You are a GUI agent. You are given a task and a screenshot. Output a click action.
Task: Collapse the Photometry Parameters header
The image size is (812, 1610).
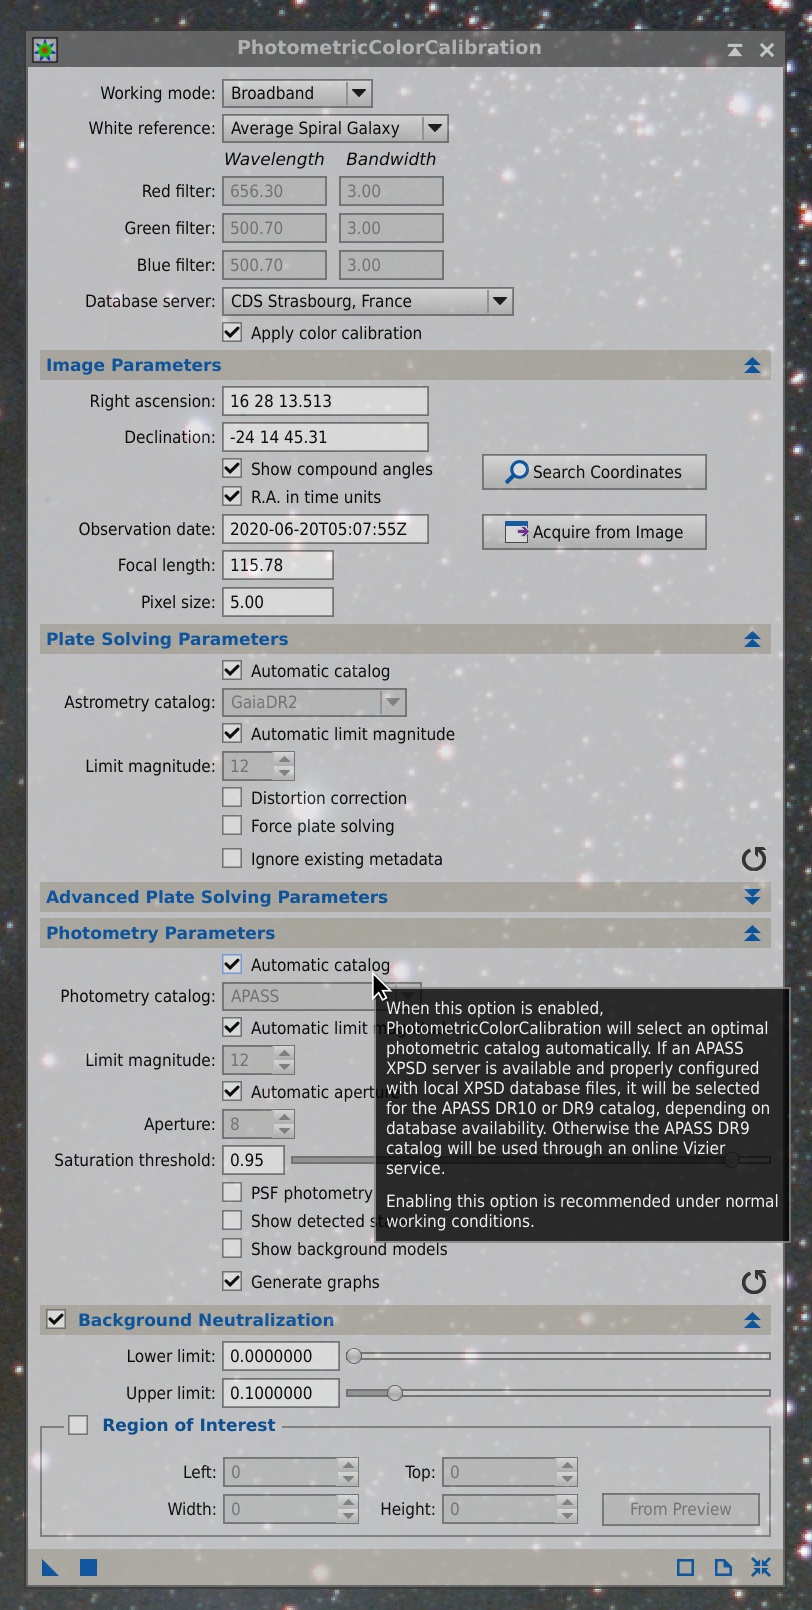405,933
